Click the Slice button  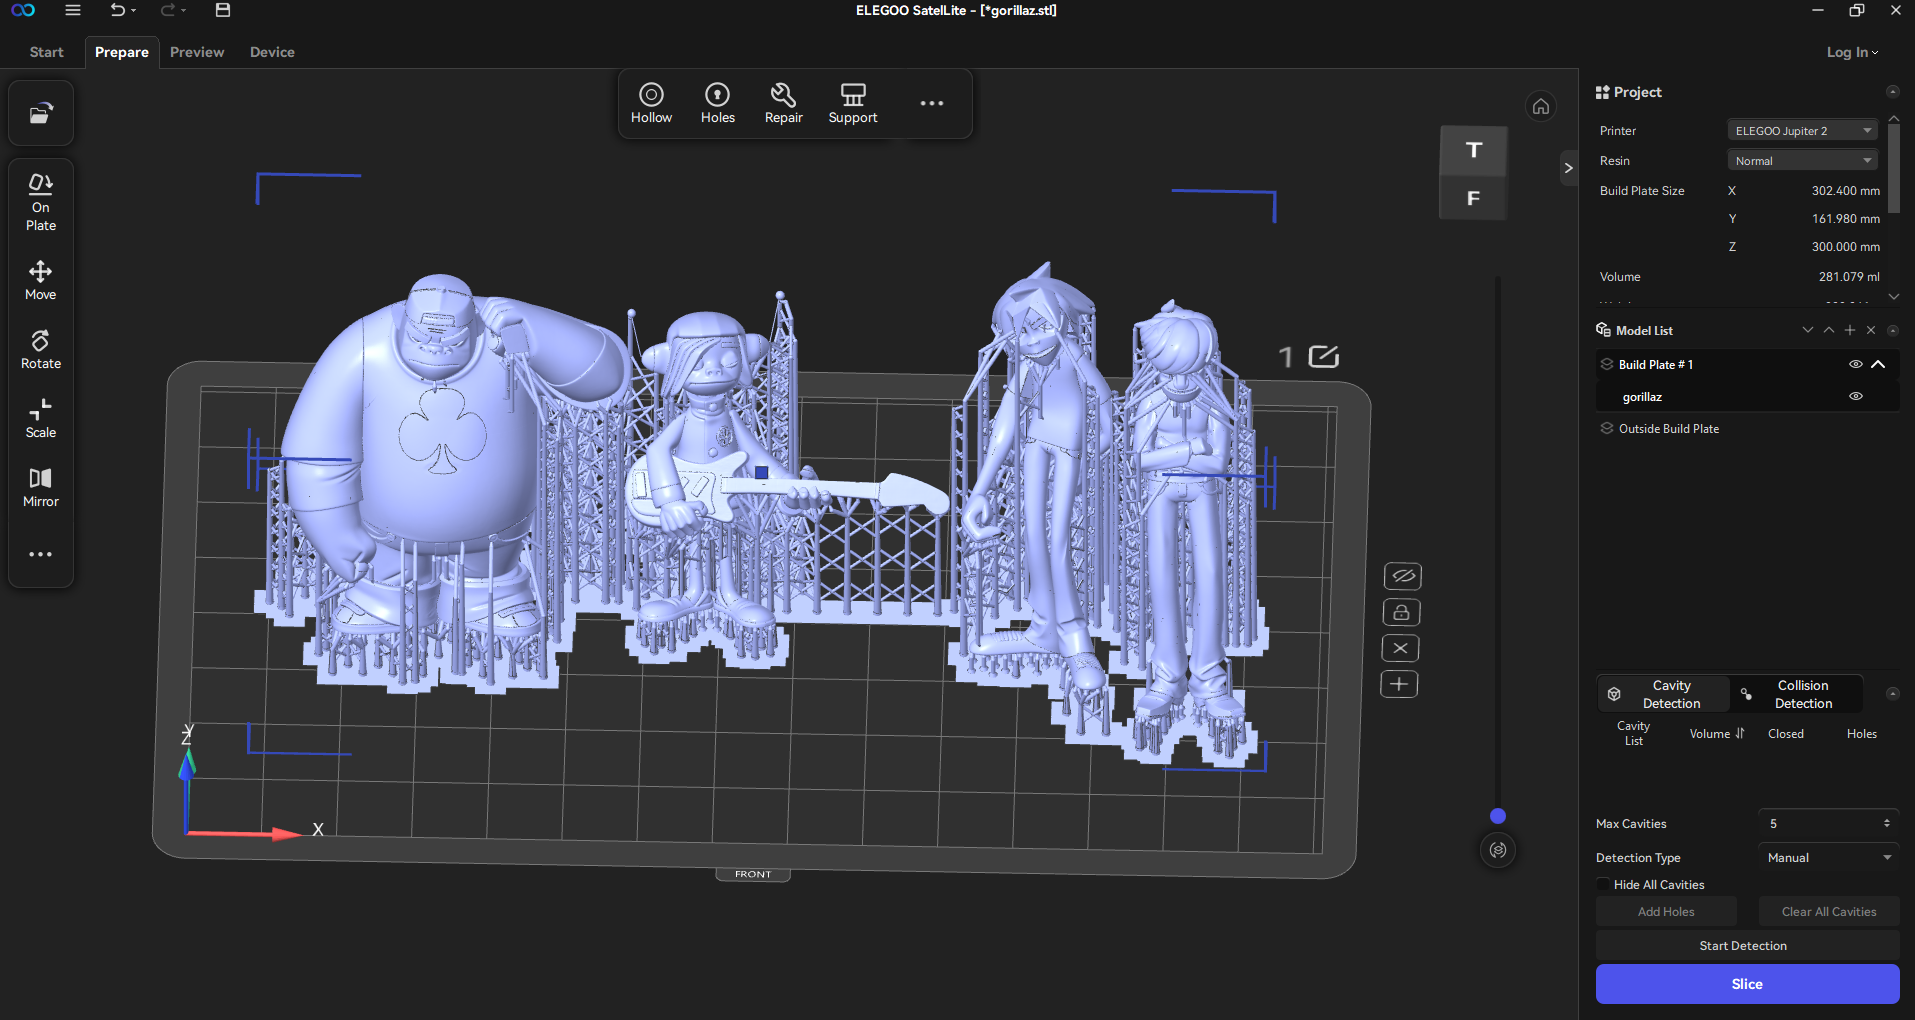pyautogui.click(x=1747, y=984)
